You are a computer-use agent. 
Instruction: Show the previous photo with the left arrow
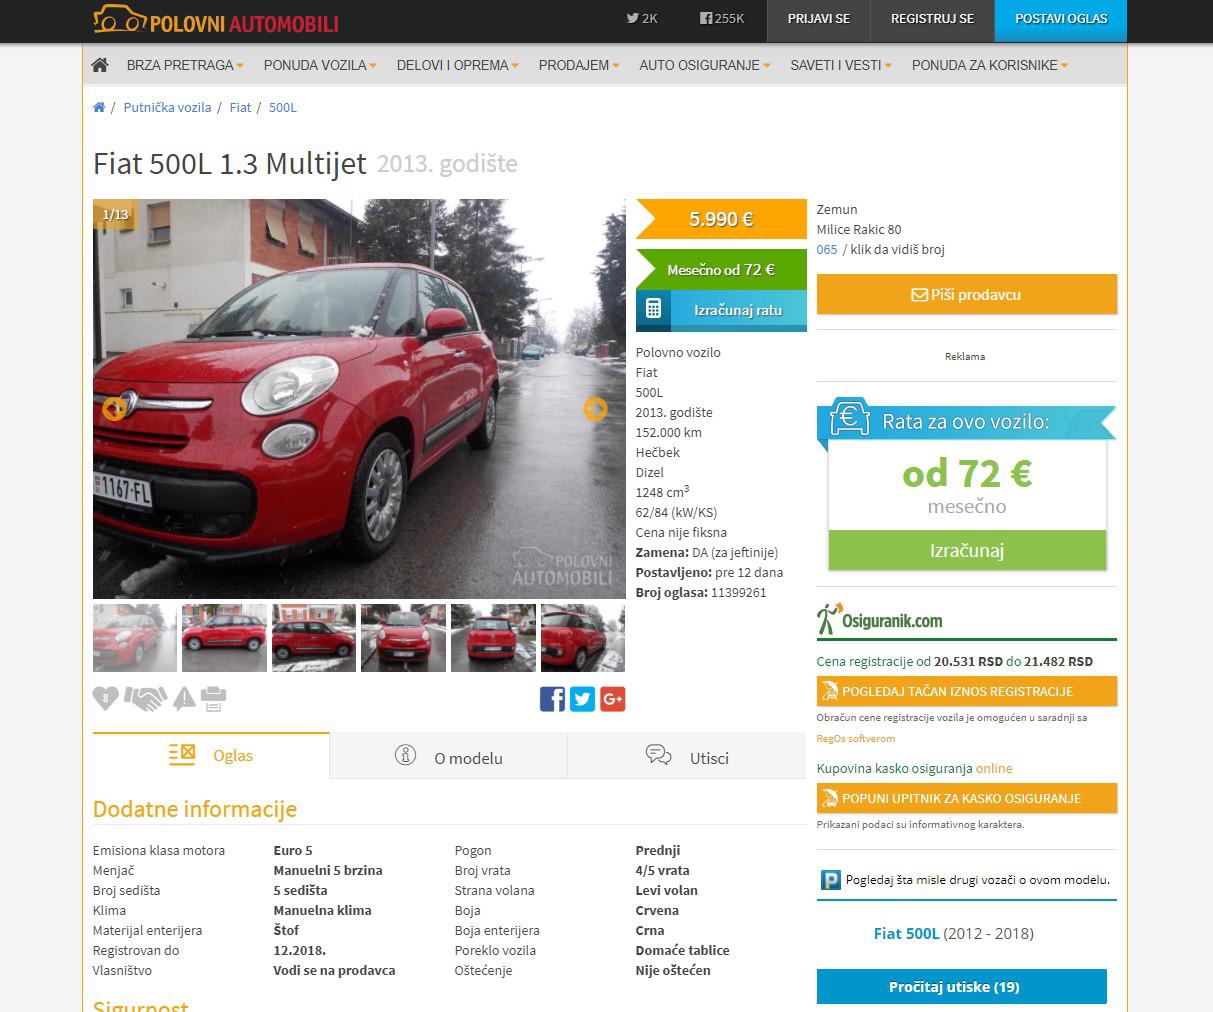click(114, 408)
